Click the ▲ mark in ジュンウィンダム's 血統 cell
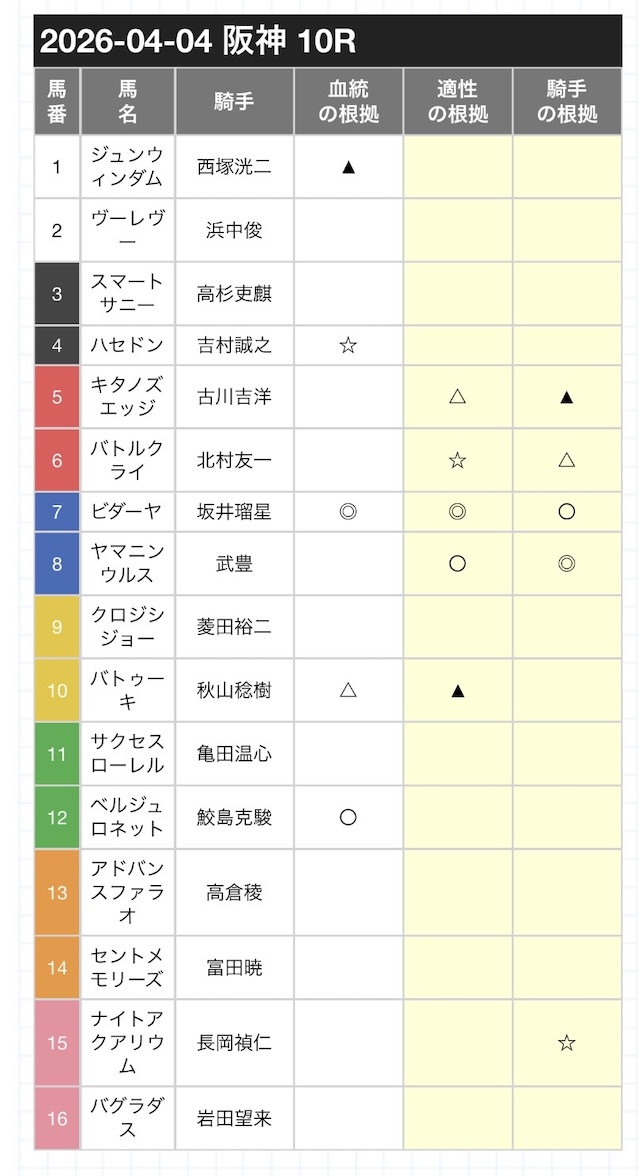Image resolution: width=640 pixels, height=1176 pixels. coord(348,167)
